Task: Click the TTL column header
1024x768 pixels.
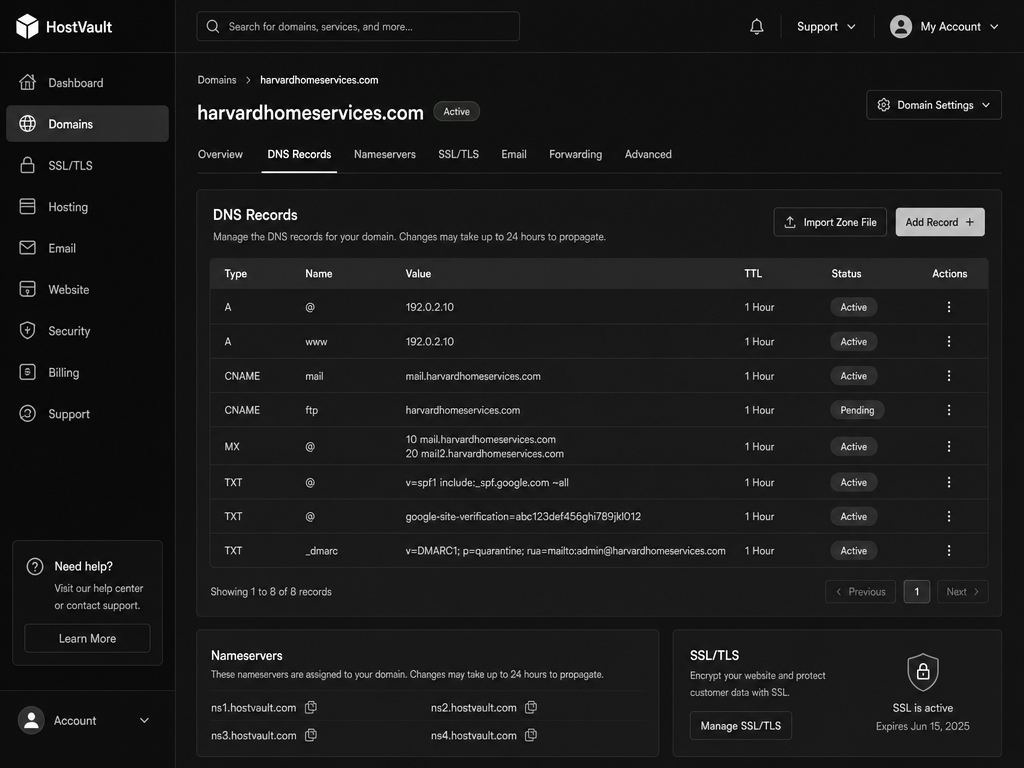Action: click(753, 274)
